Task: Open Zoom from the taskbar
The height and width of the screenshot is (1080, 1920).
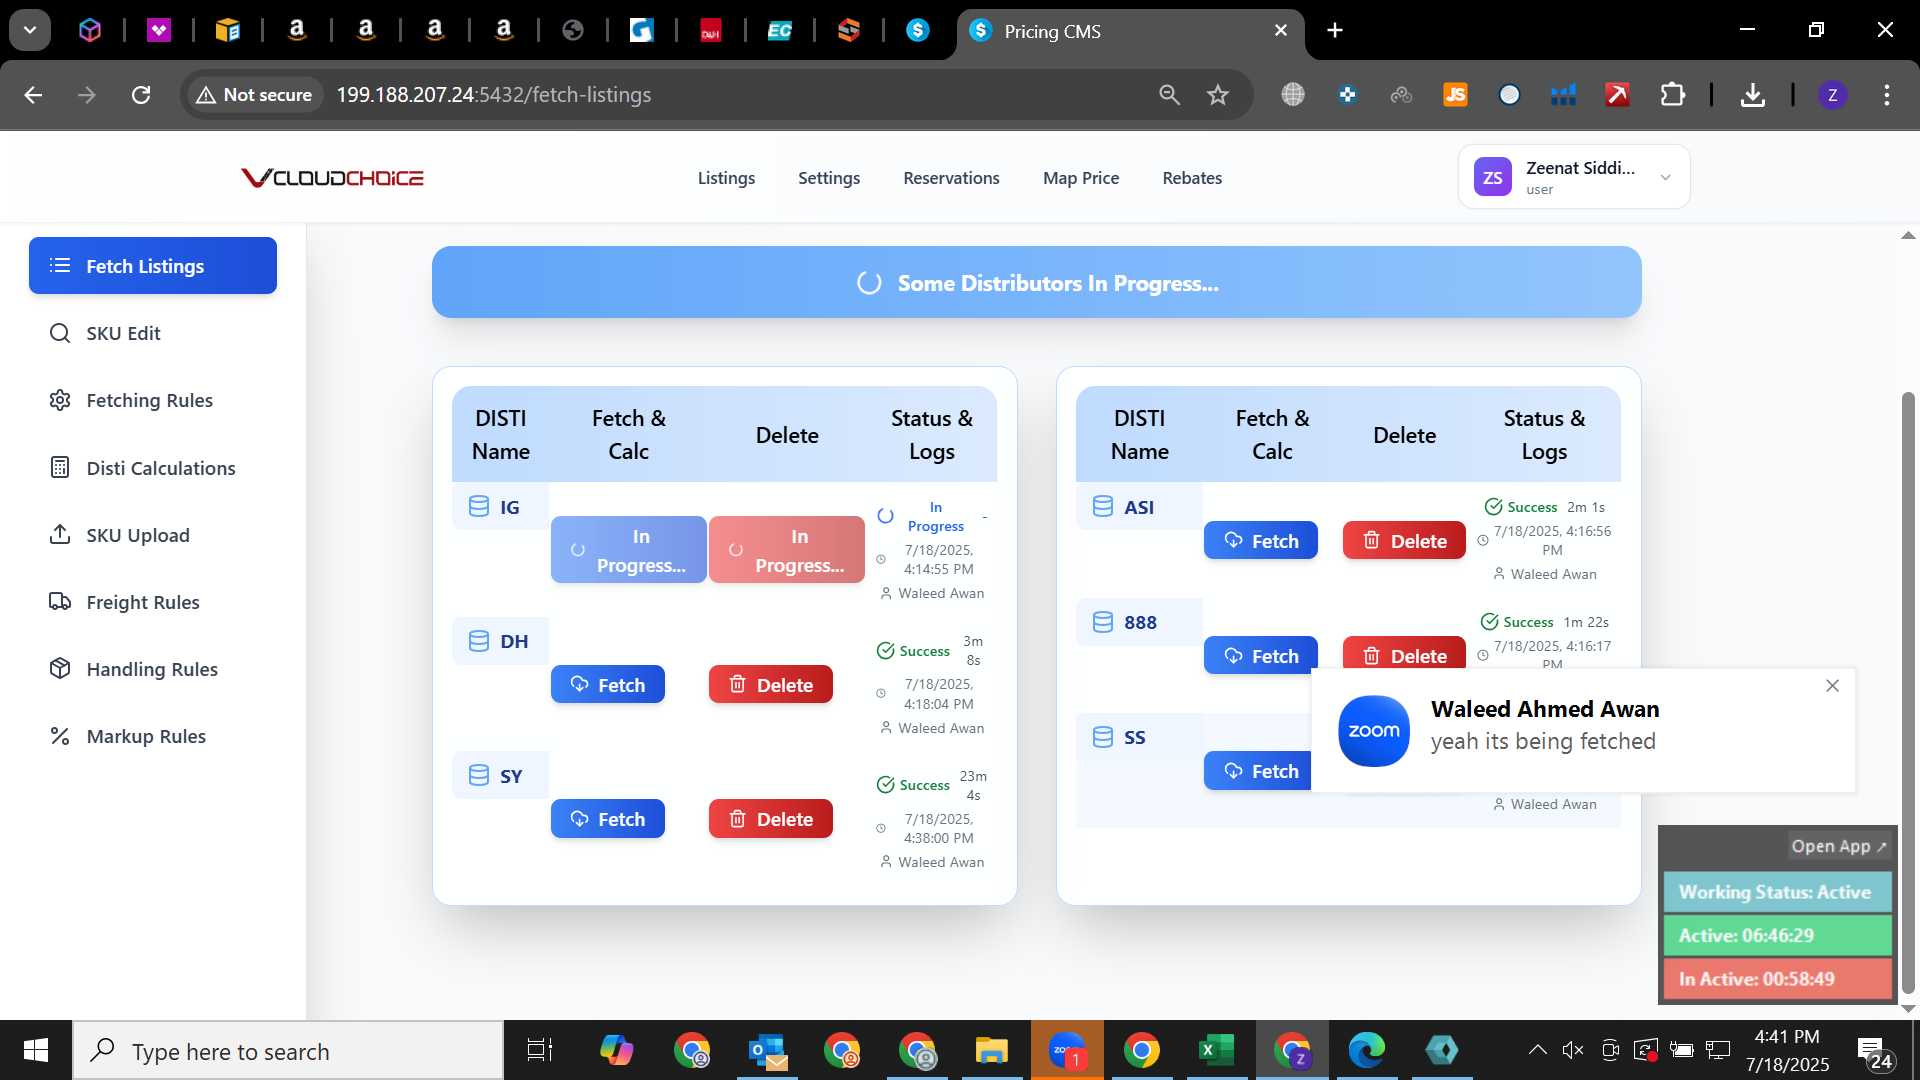Action: [x=1067, y=1051]
